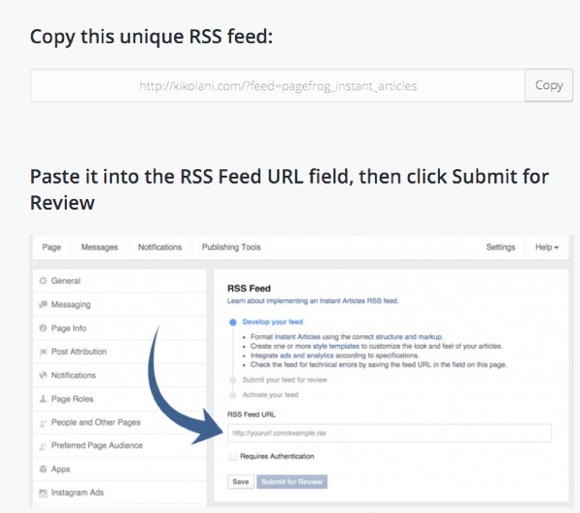Open the structure and markup link
This screenshot has width=580, height=513.
click(x=409, y=337)
